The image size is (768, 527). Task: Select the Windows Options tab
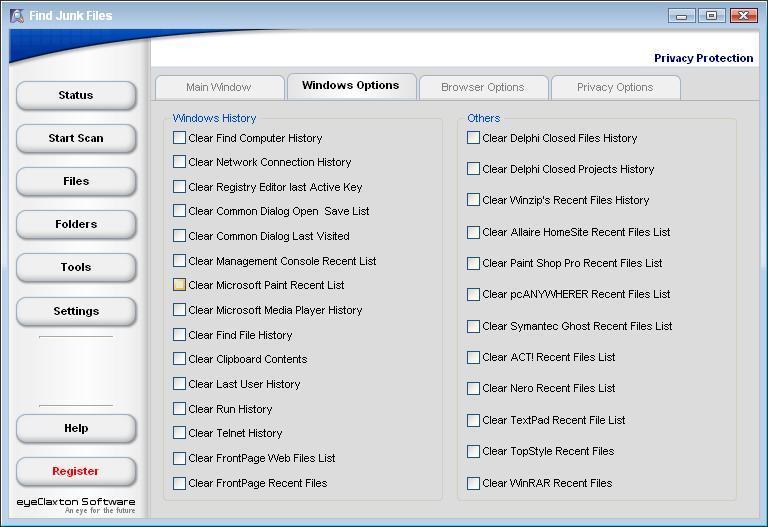point(351,86)
